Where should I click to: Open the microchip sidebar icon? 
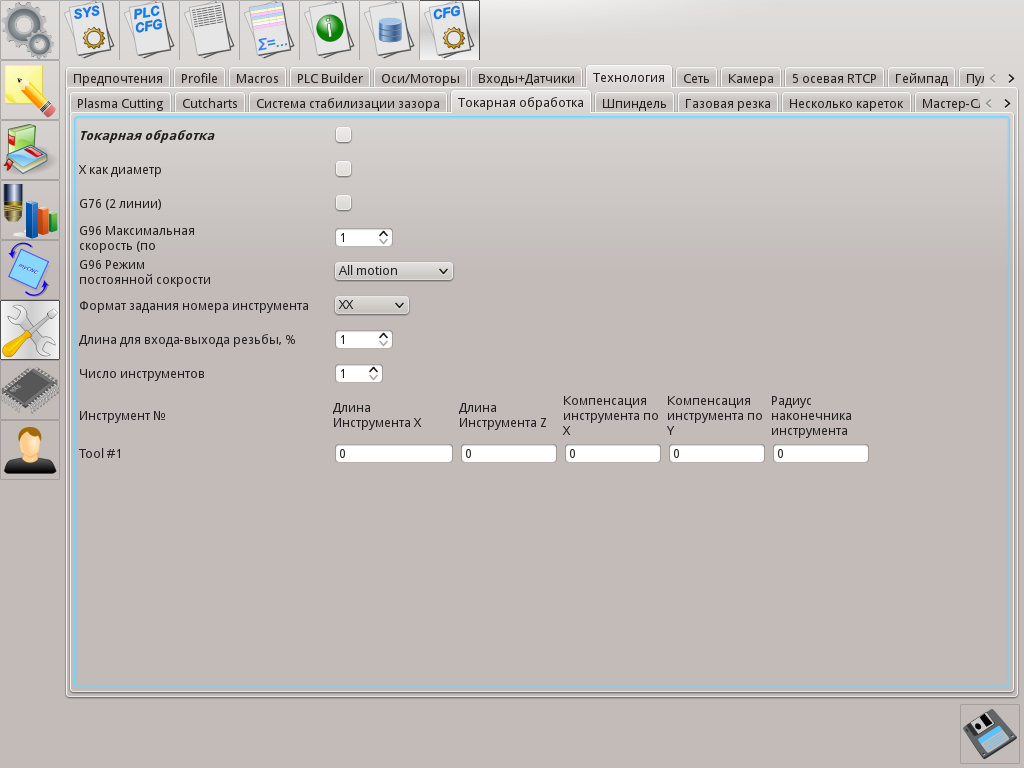click(x=30, y=390)
